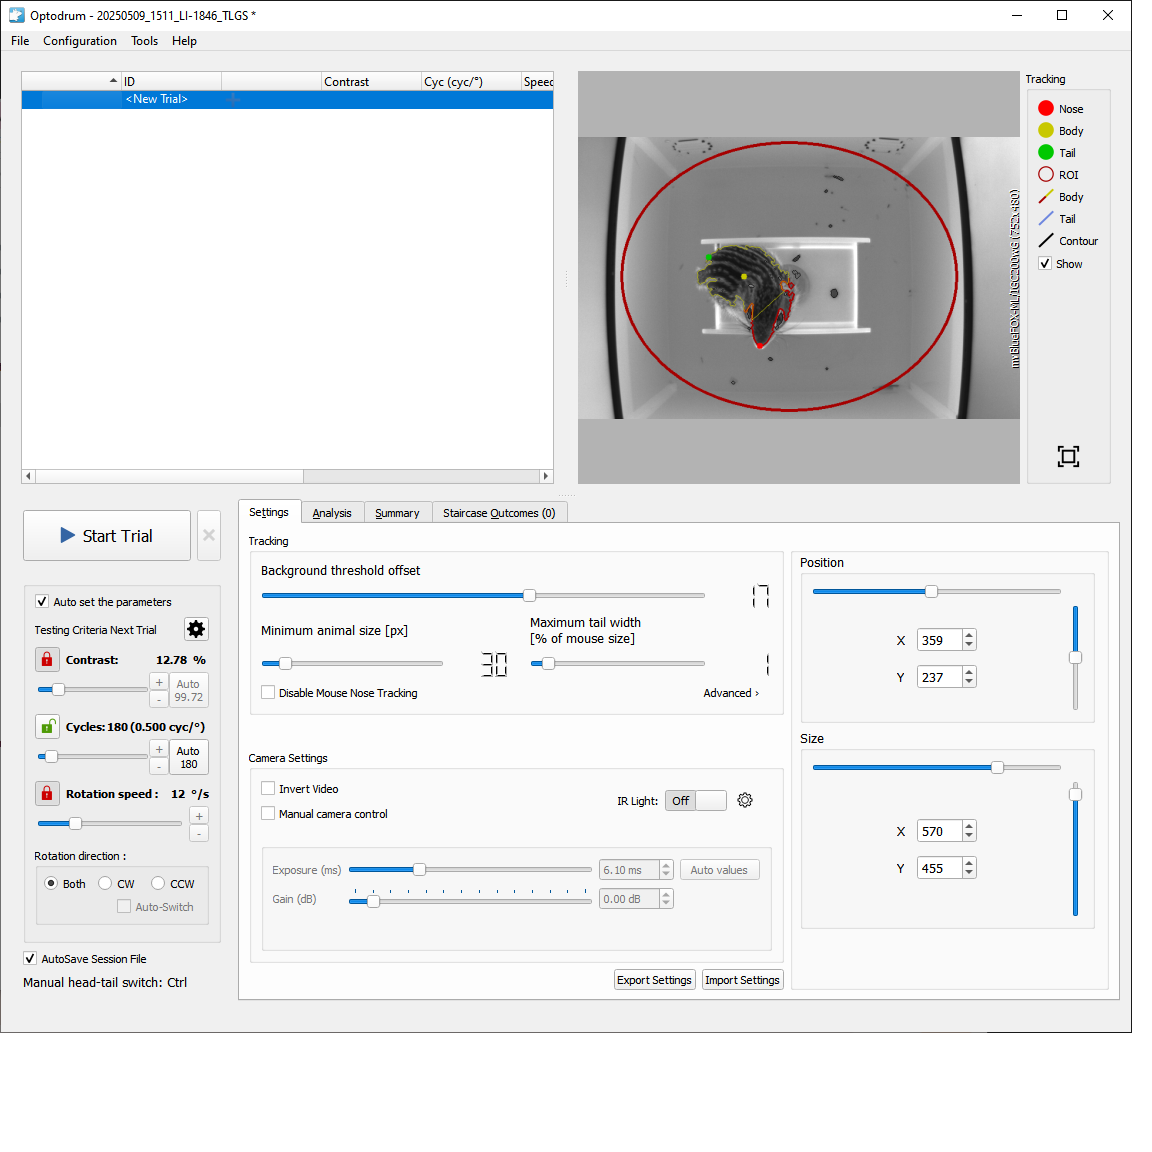Viewport: 1152px width, 1152px height.
Task: Click Auto 99.72 contrast button
Action: (188, 690)
